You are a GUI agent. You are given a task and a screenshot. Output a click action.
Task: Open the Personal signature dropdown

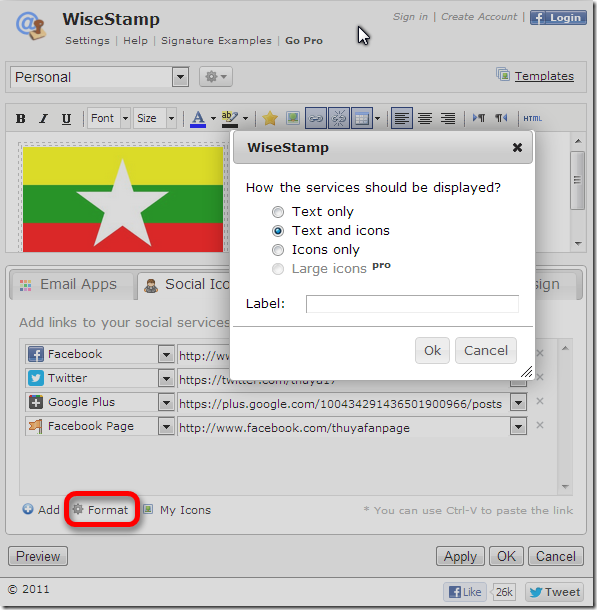(x=180, y=77)
